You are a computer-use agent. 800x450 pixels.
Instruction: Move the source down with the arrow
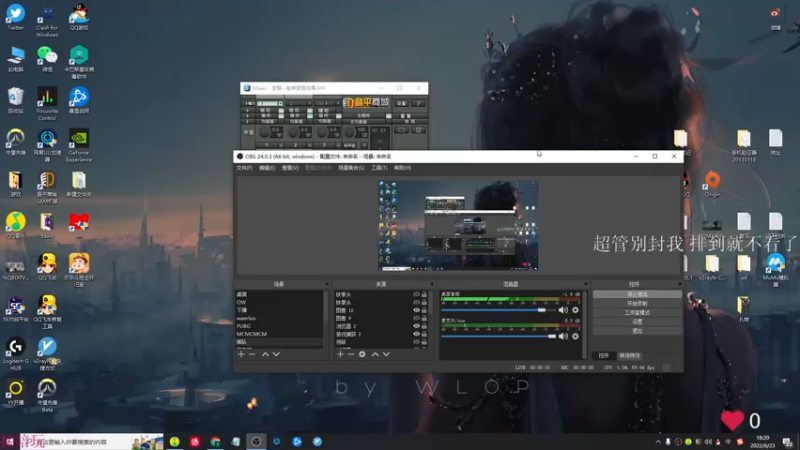386,354
